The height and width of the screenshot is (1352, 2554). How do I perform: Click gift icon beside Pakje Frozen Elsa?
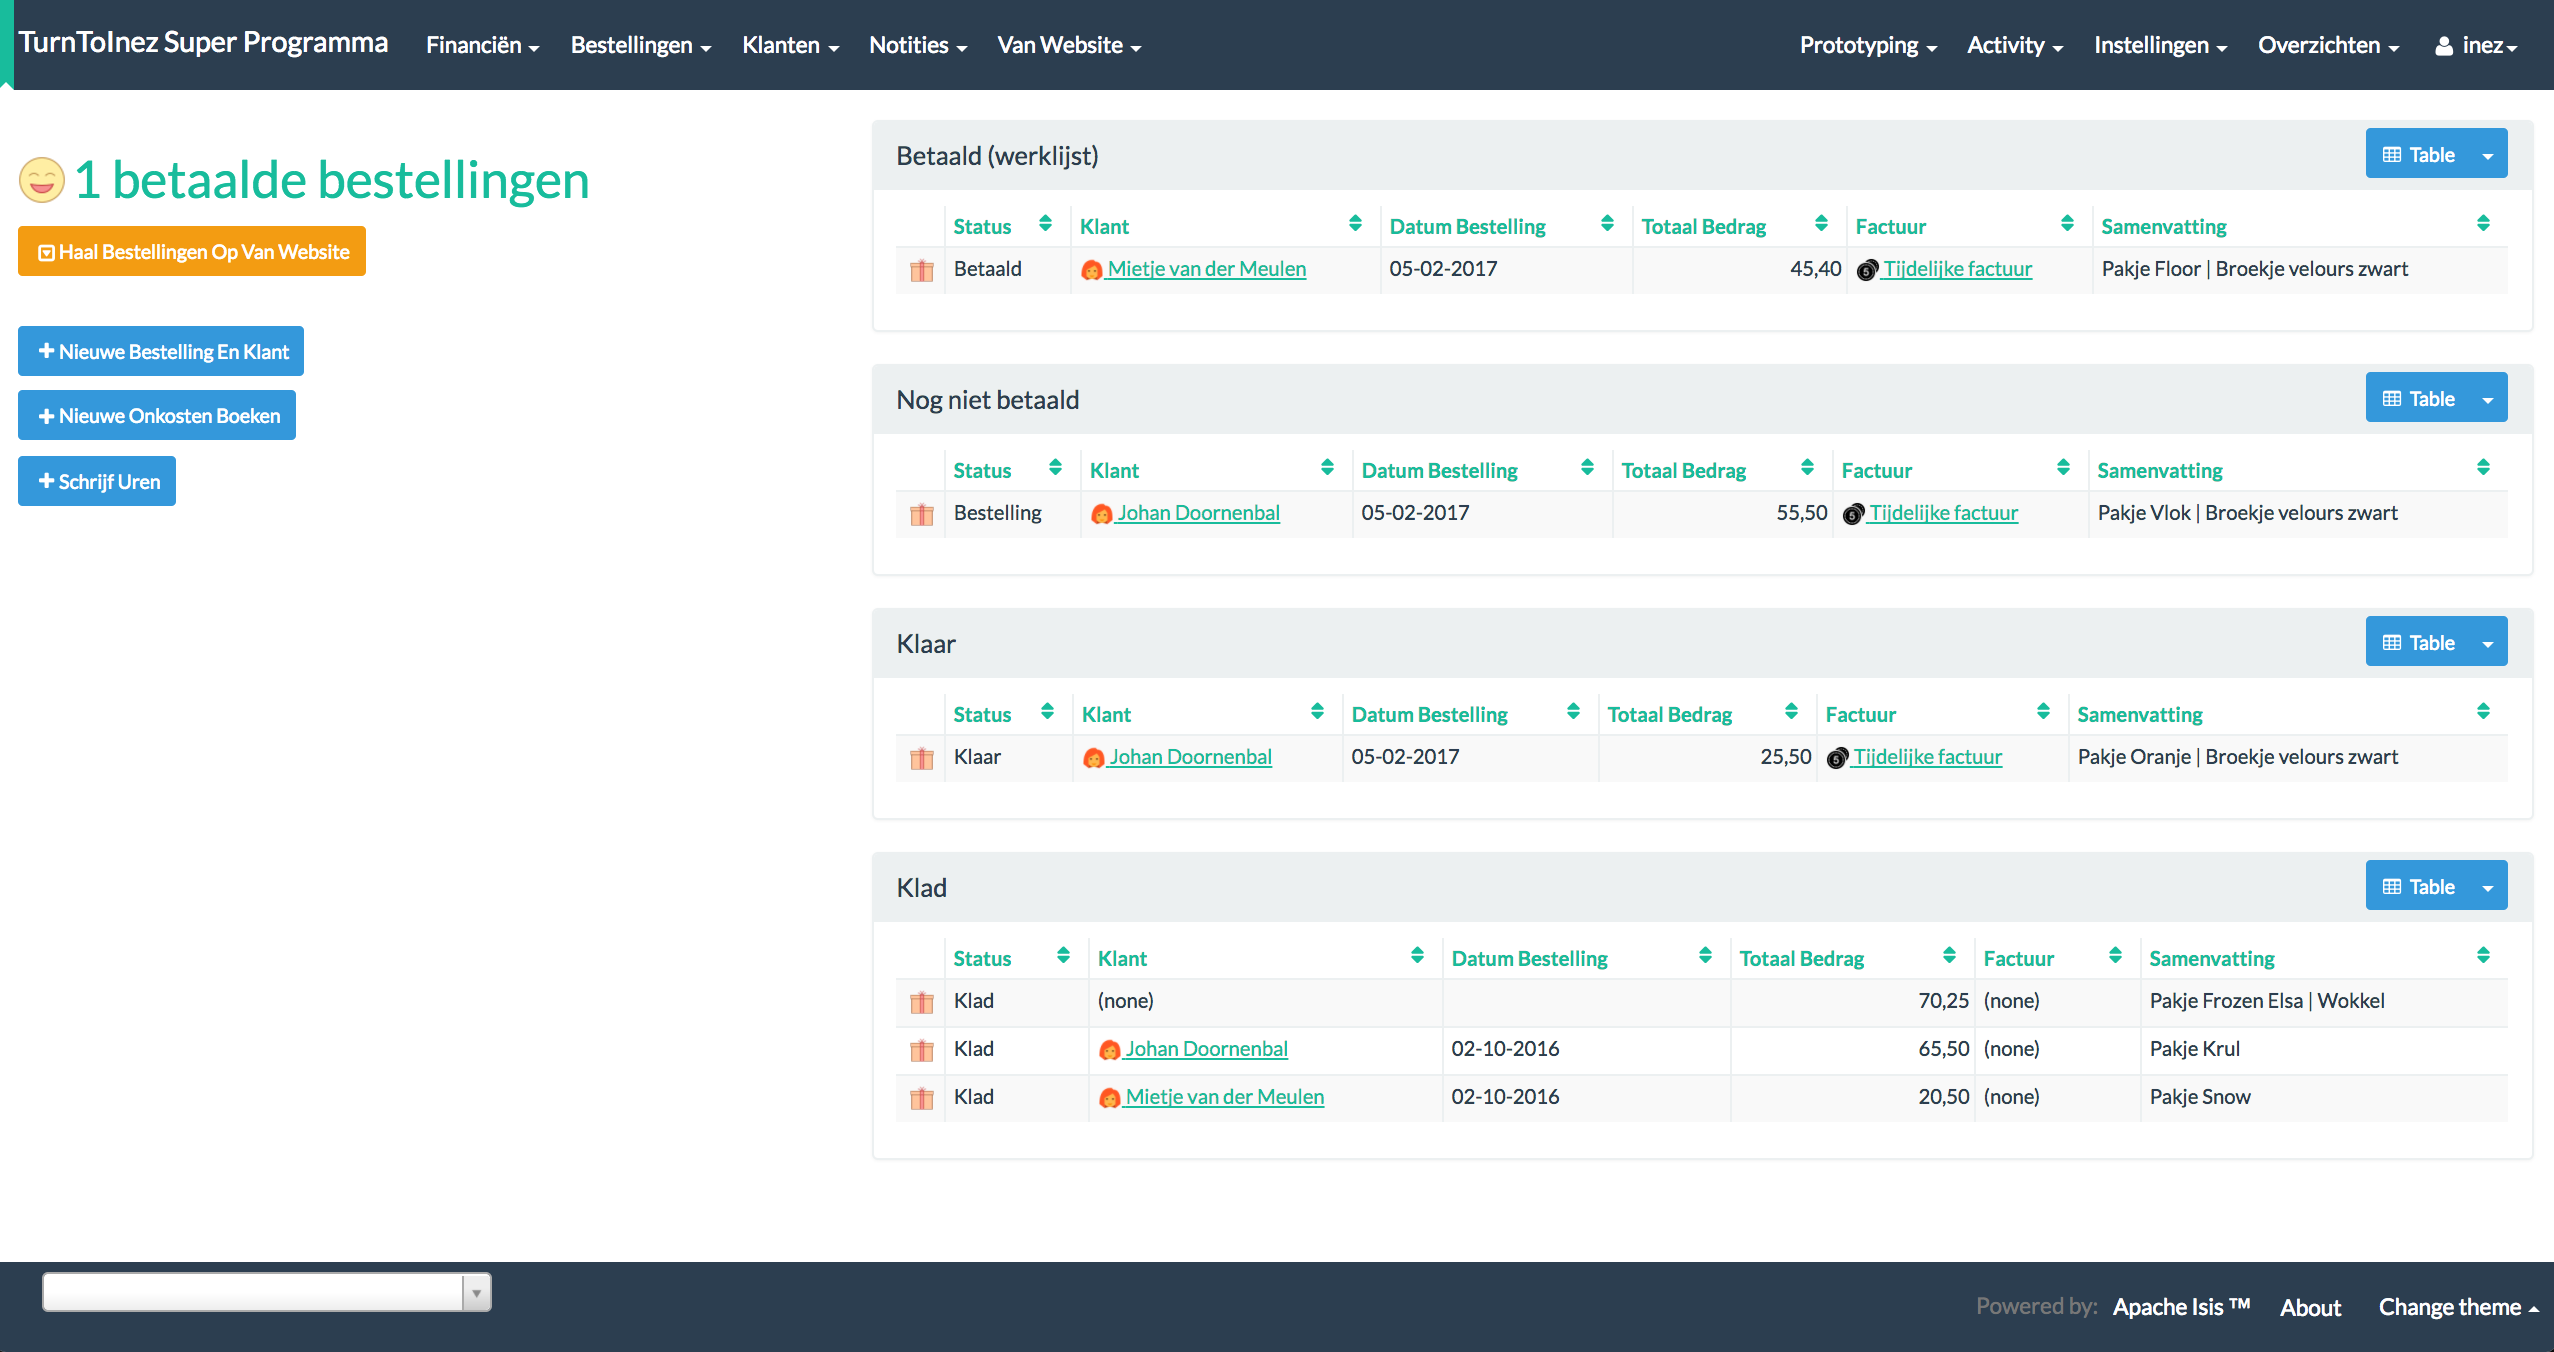[921, 1002]
